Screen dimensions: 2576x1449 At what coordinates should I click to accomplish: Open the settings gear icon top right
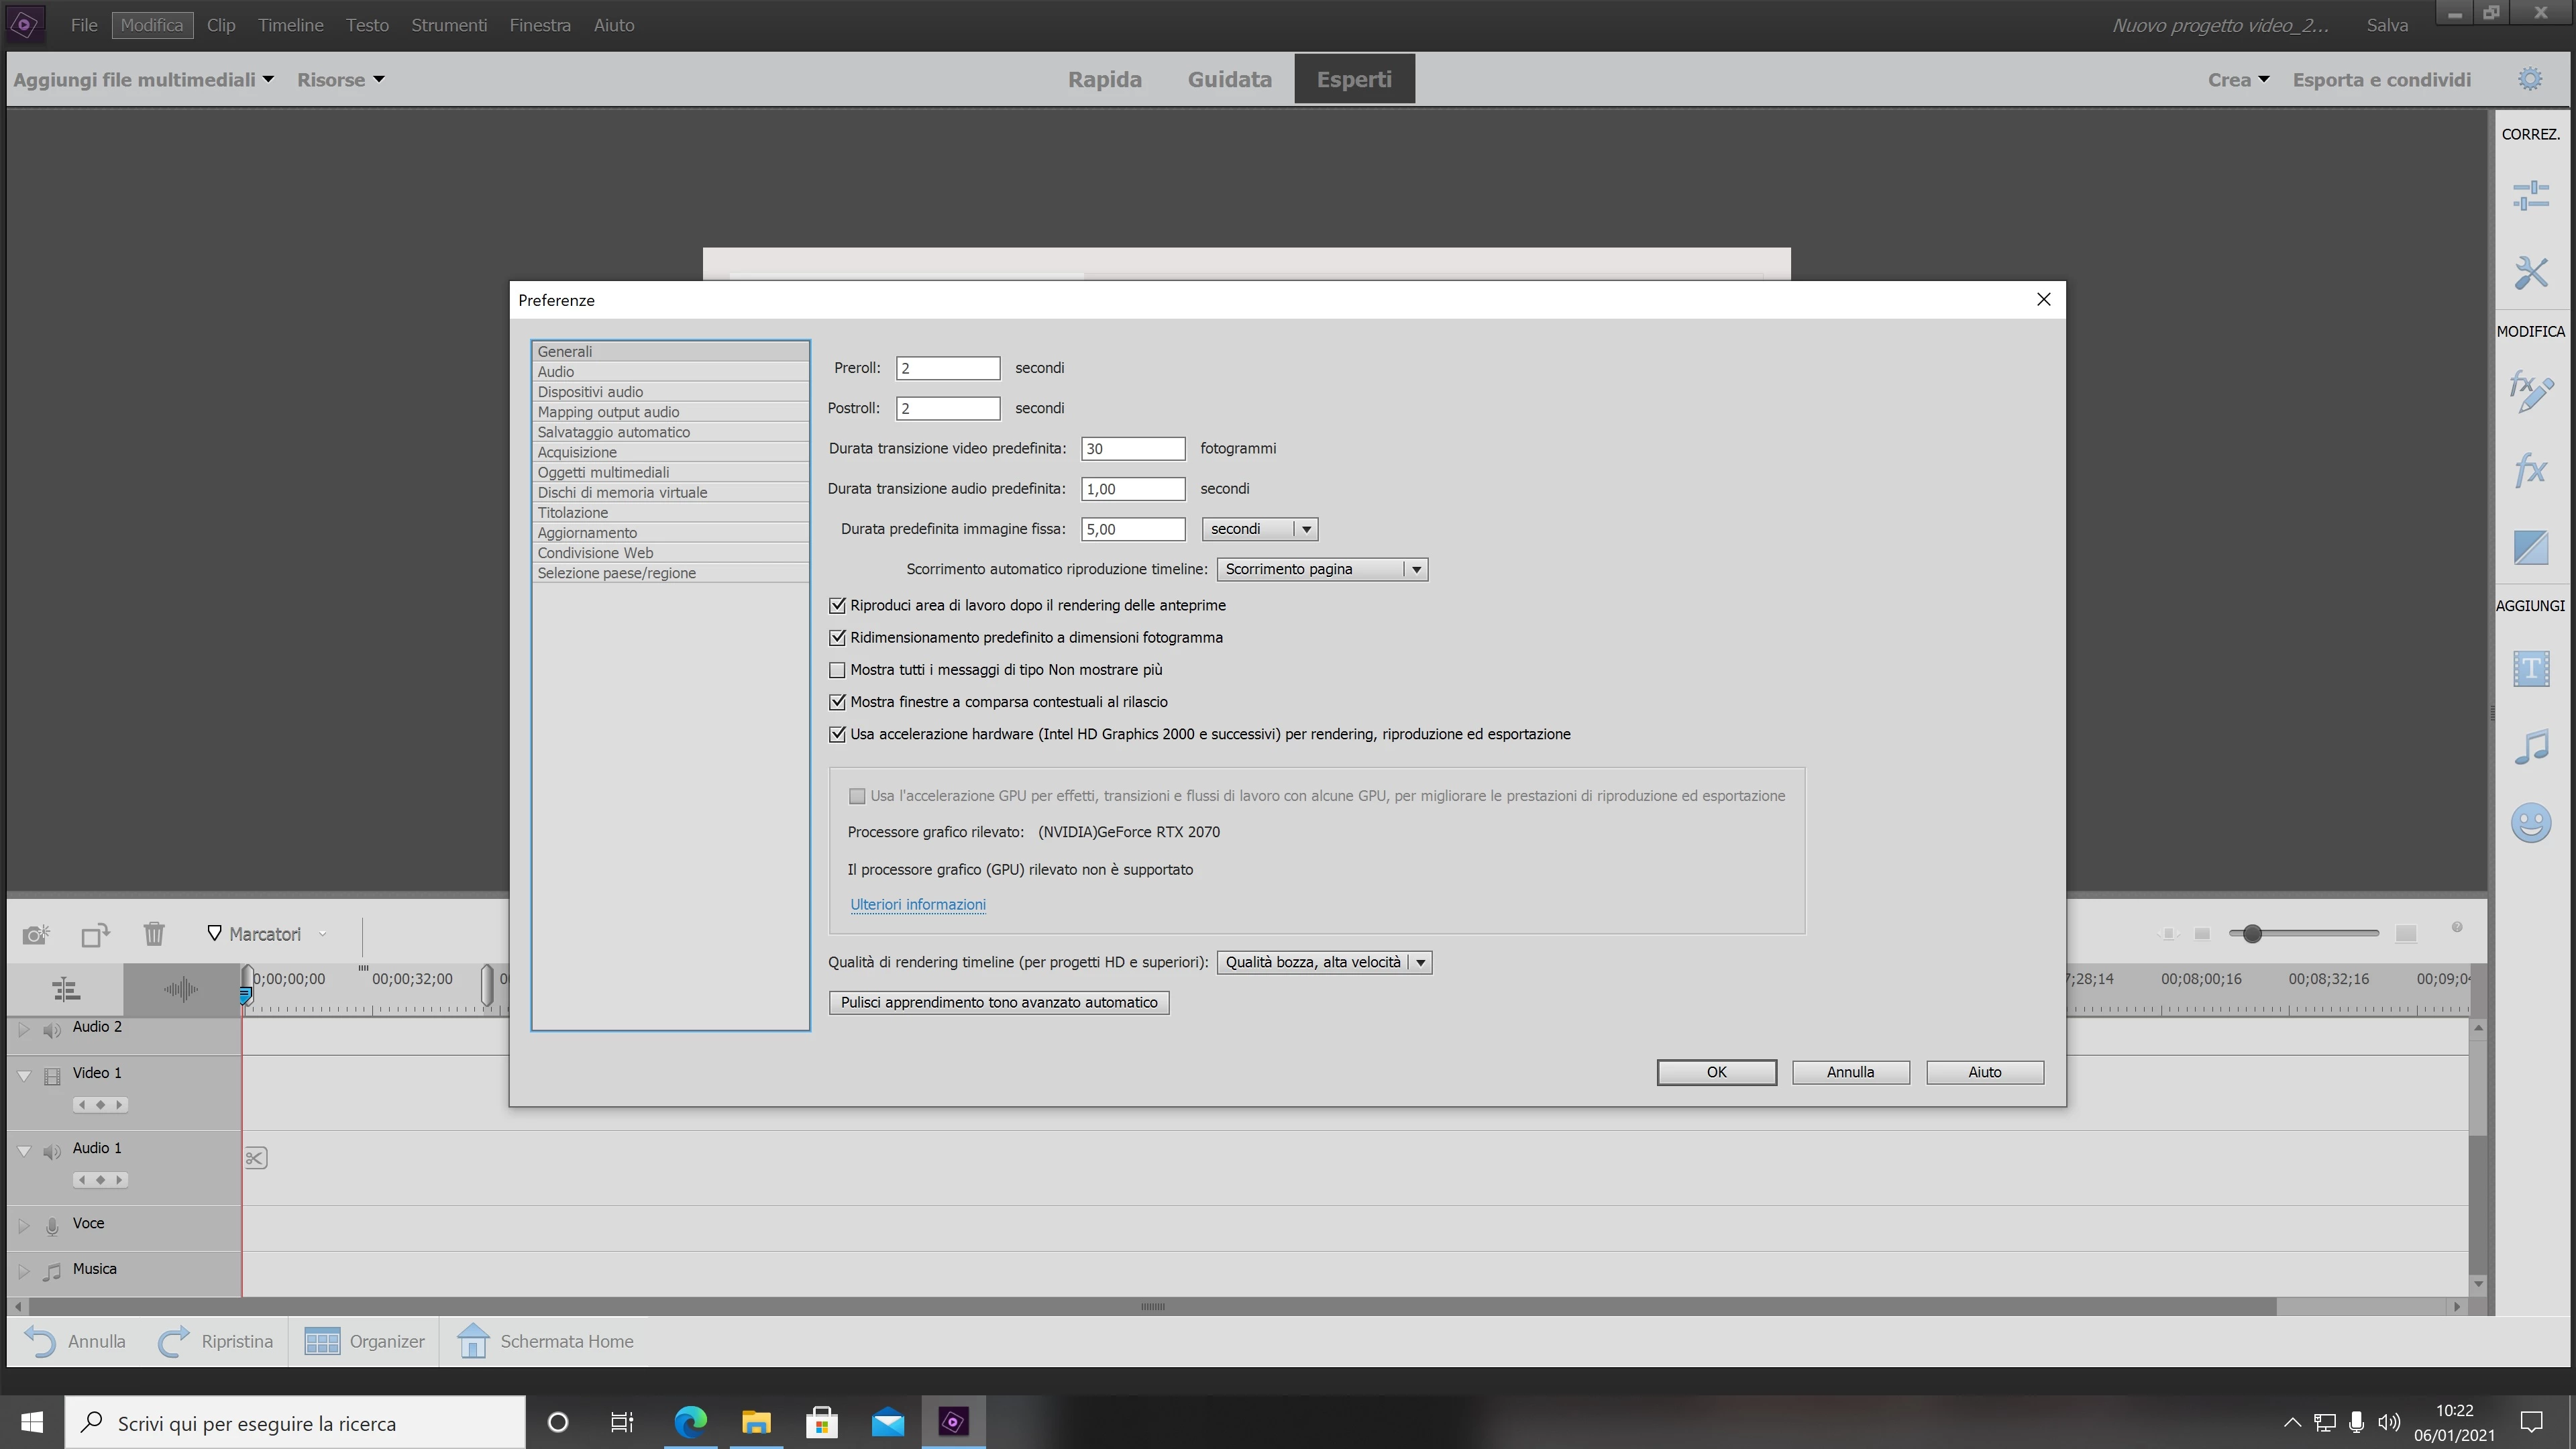click(x=2529, y=79)
